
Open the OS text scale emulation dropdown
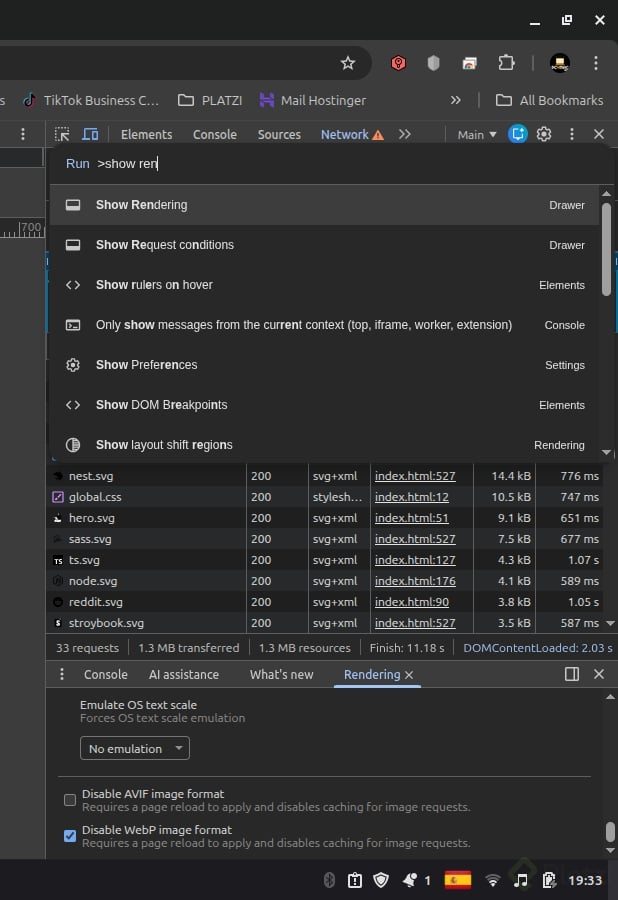click(x=135, y=748)
